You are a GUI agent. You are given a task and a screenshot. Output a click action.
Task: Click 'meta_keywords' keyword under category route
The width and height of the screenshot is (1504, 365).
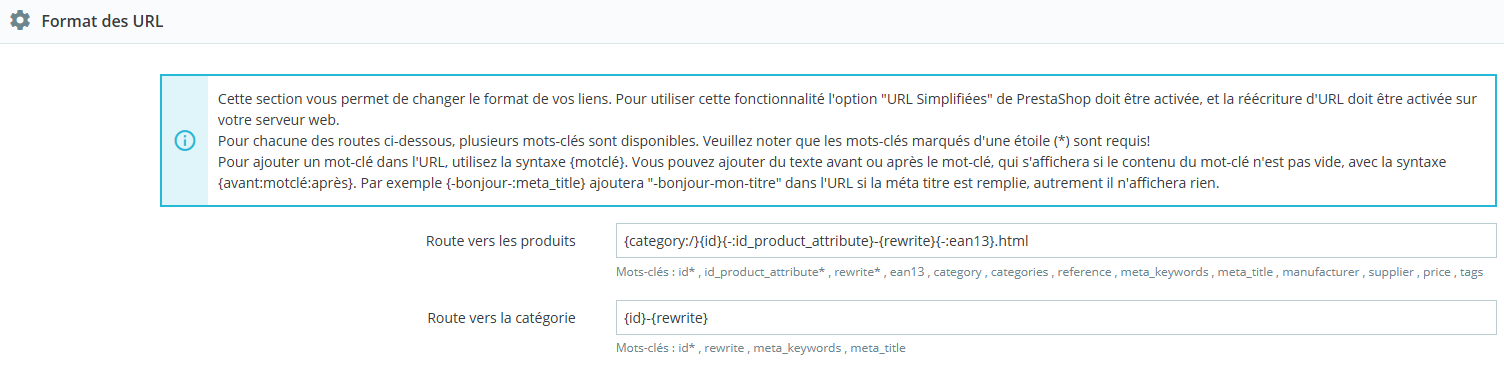click(x=798, y=348)
